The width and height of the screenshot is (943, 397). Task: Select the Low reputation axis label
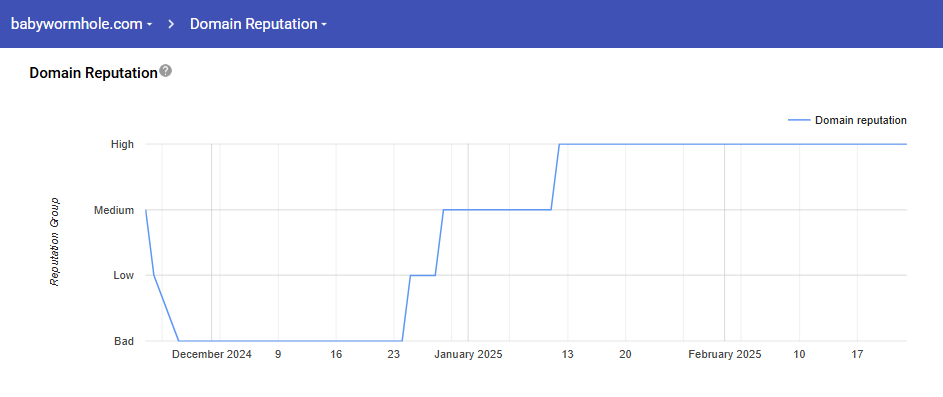point(123,275)
